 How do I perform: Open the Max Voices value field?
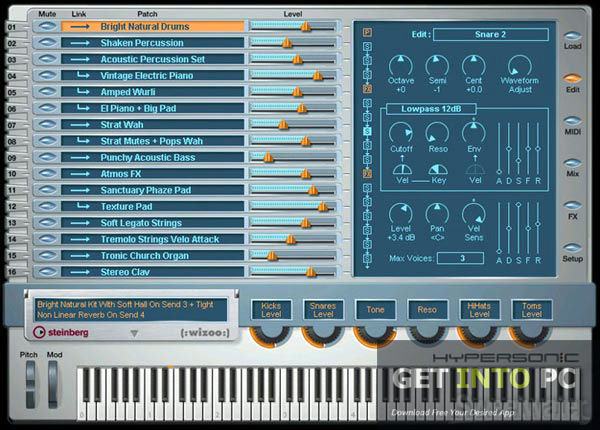[460, 258]
